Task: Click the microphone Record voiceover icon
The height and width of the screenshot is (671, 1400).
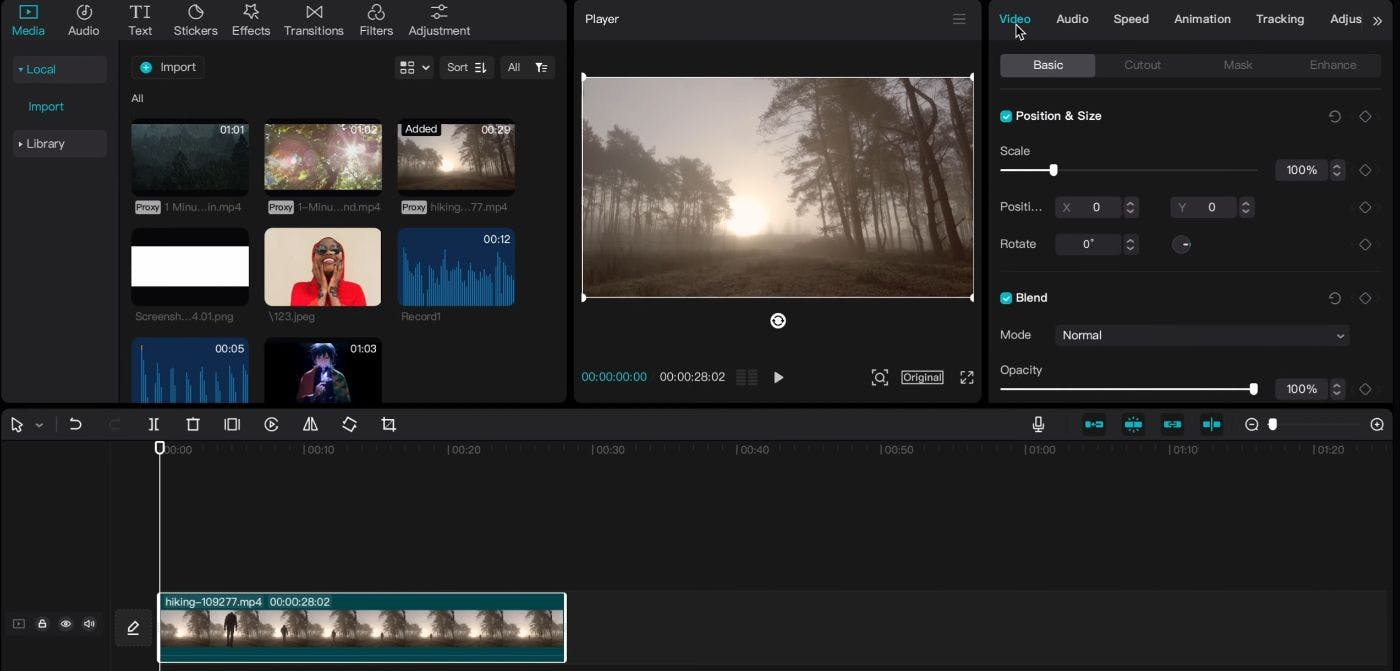Action: (x=1038, y=425)
